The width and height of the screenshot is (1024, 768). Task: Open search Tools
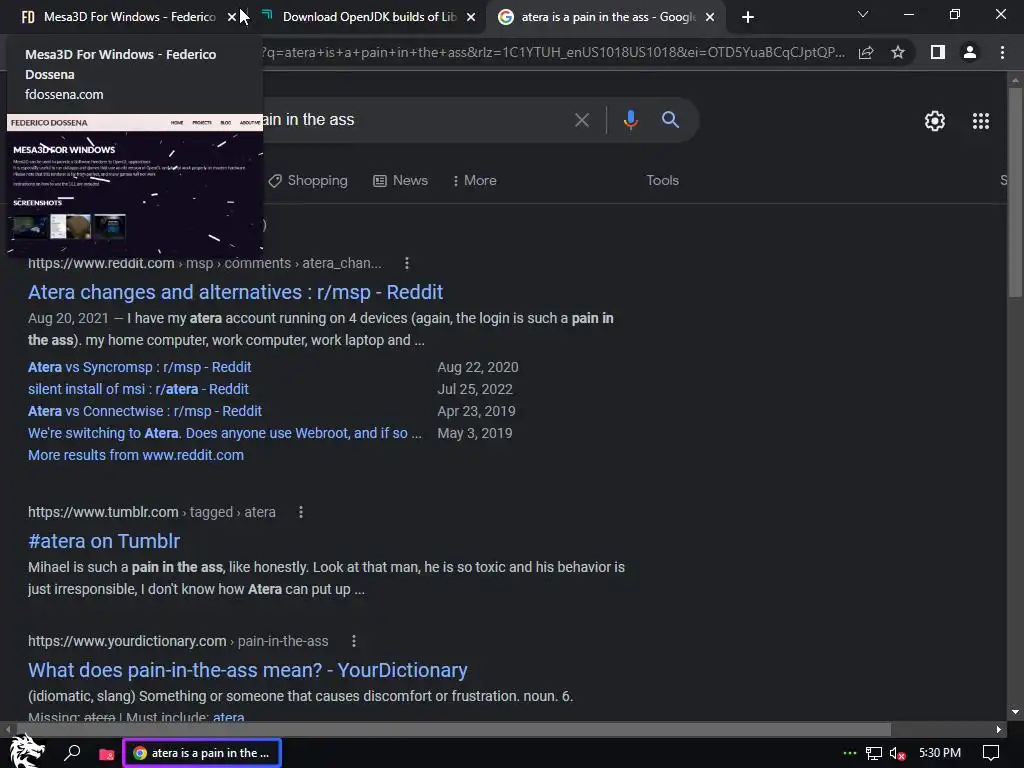pos(662,180)
